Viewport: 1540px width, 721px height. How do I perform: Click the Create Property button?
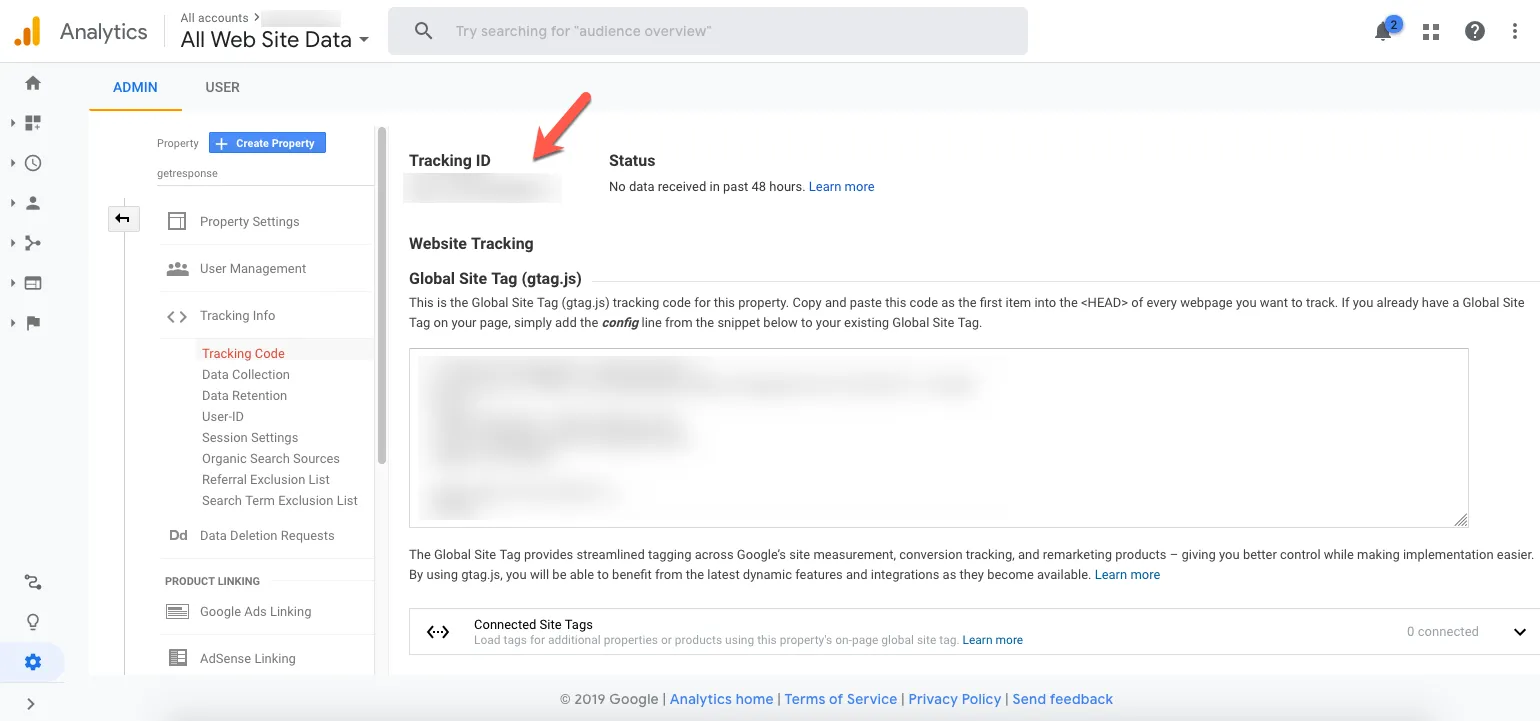click(x=267, y=143)
